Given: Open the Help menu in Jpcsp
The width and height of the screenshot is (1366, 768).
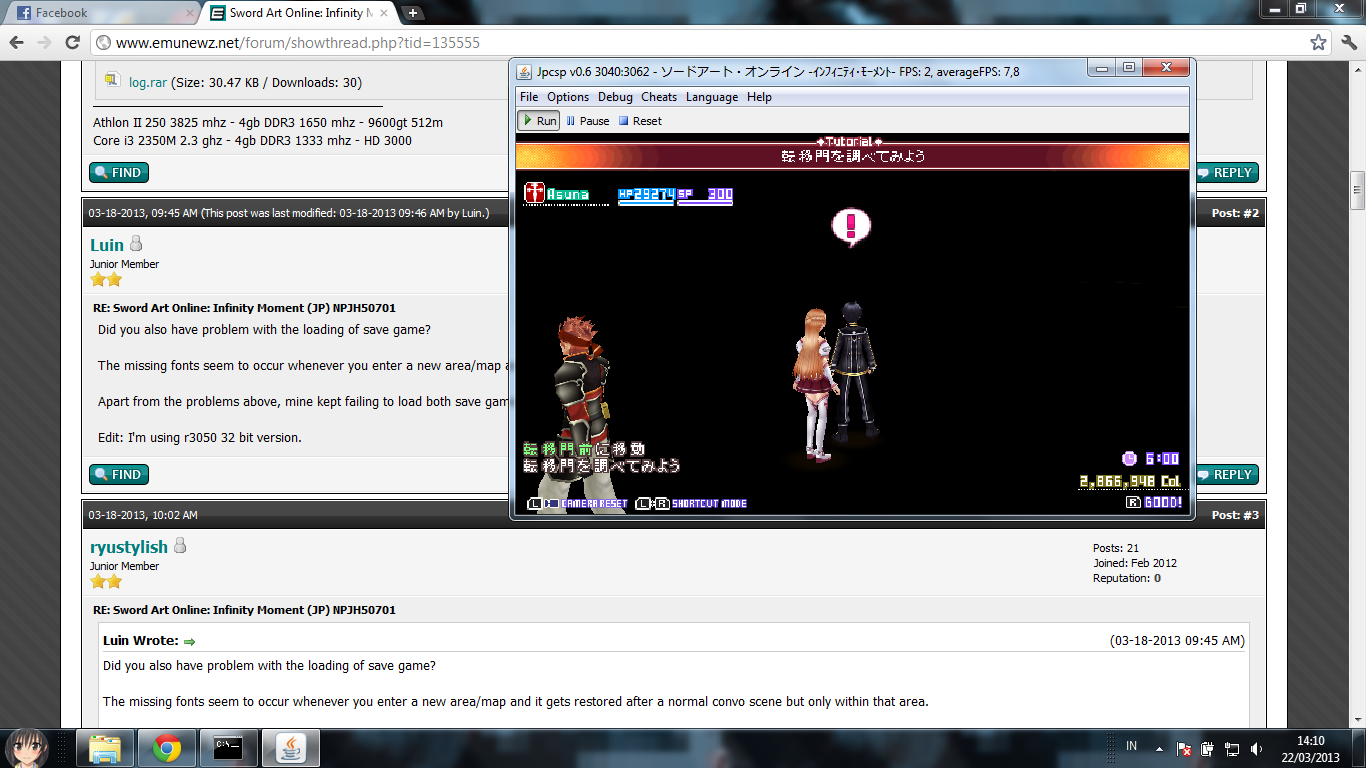Looking at the screenshot, I should tap(759, 97).
